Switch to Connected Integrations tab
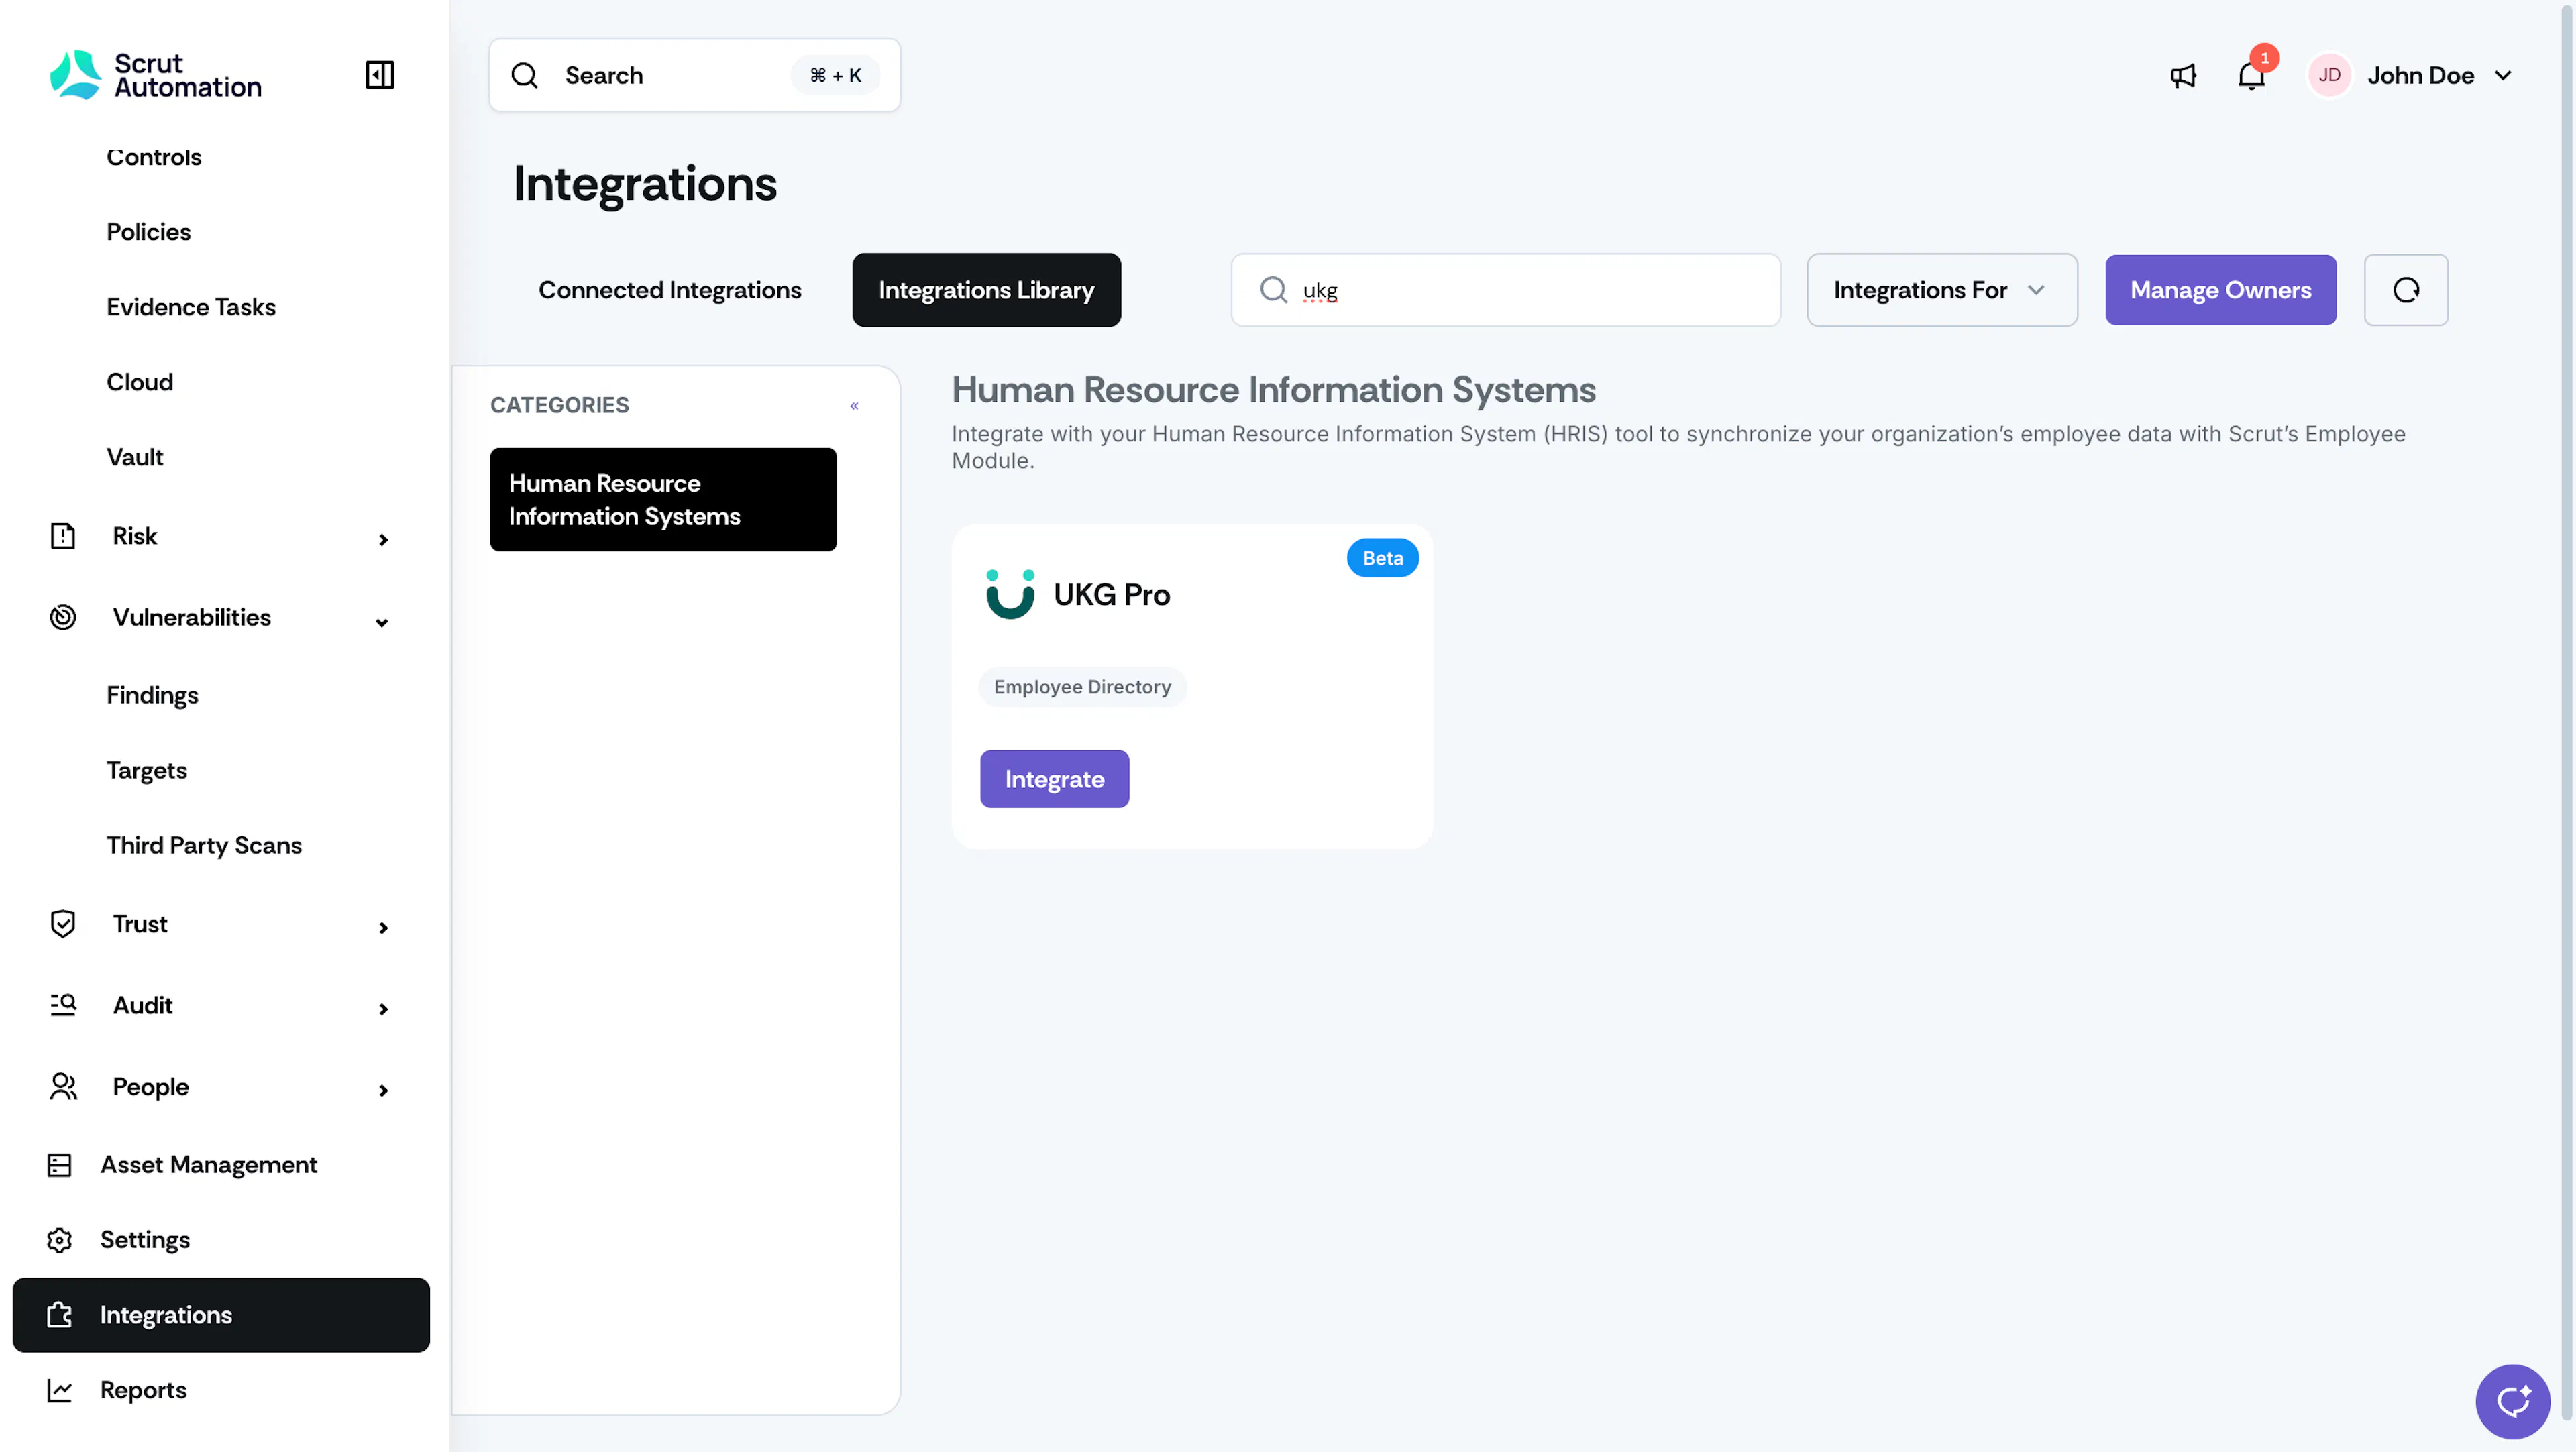This screenshot has width=2576, height=1452. coord(670,290)
